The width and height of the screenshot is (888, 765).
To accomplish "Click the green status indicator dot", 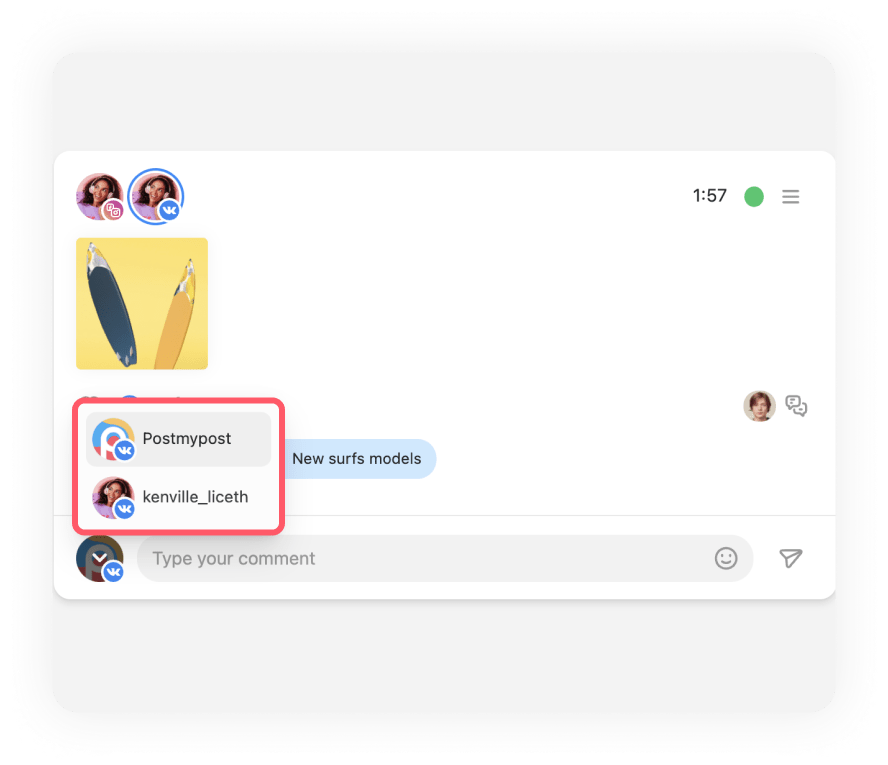I will (753, 196).
